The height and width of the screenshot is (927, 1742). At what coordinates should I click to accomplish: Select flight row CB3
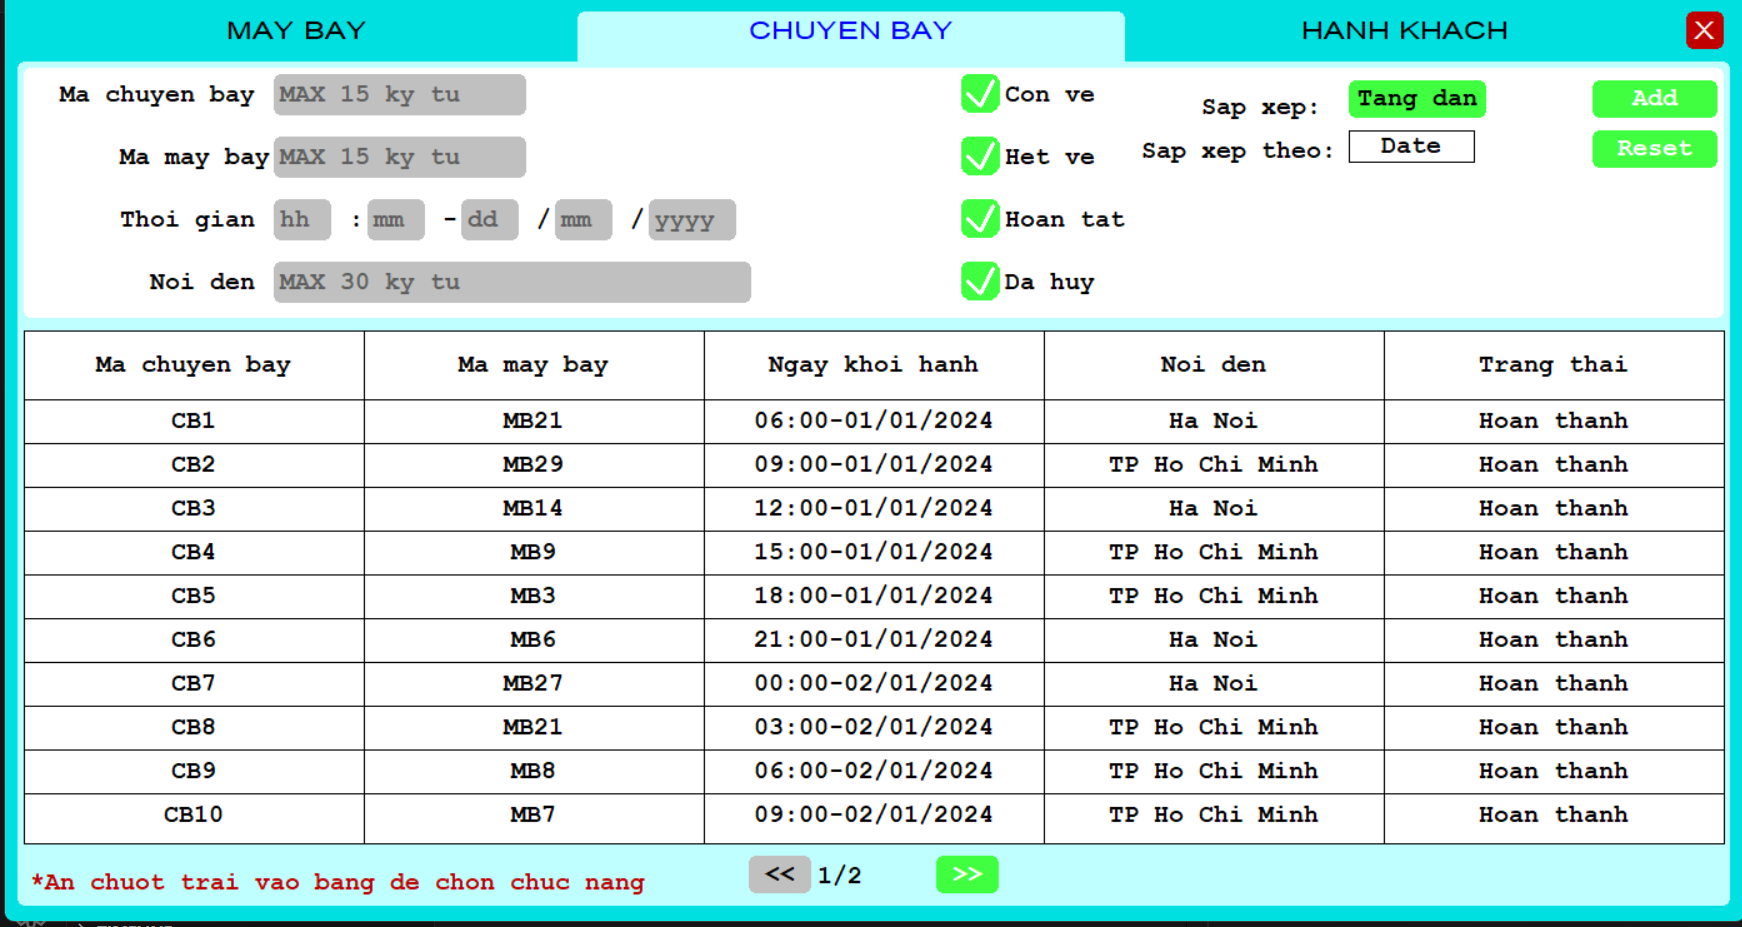pos(874,509)
